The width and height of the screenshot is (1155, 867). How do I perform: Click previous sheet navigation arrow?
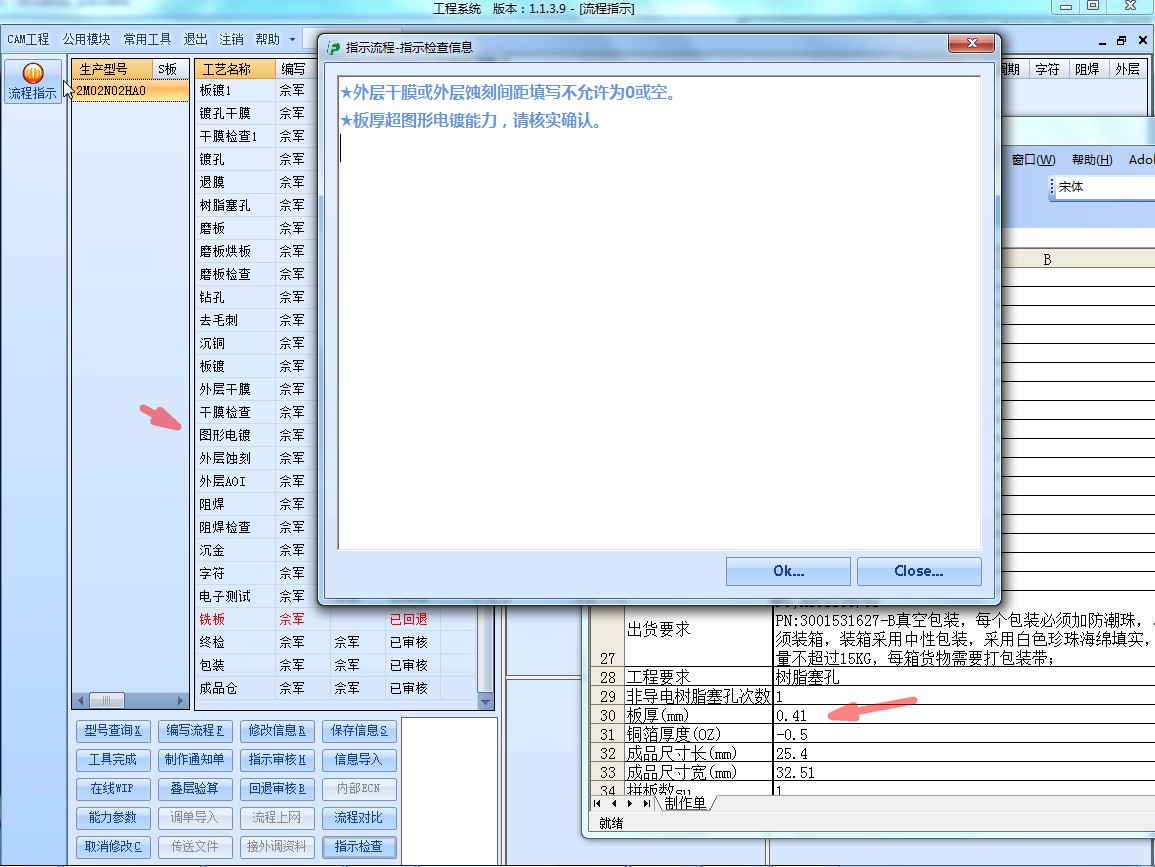tap(614, 804)
